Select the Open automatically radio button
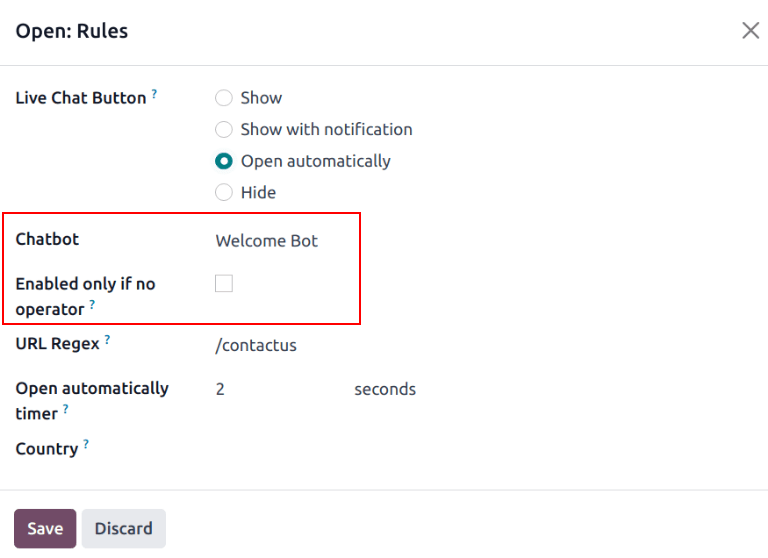The image size is (768, 558). pos(224,161)
